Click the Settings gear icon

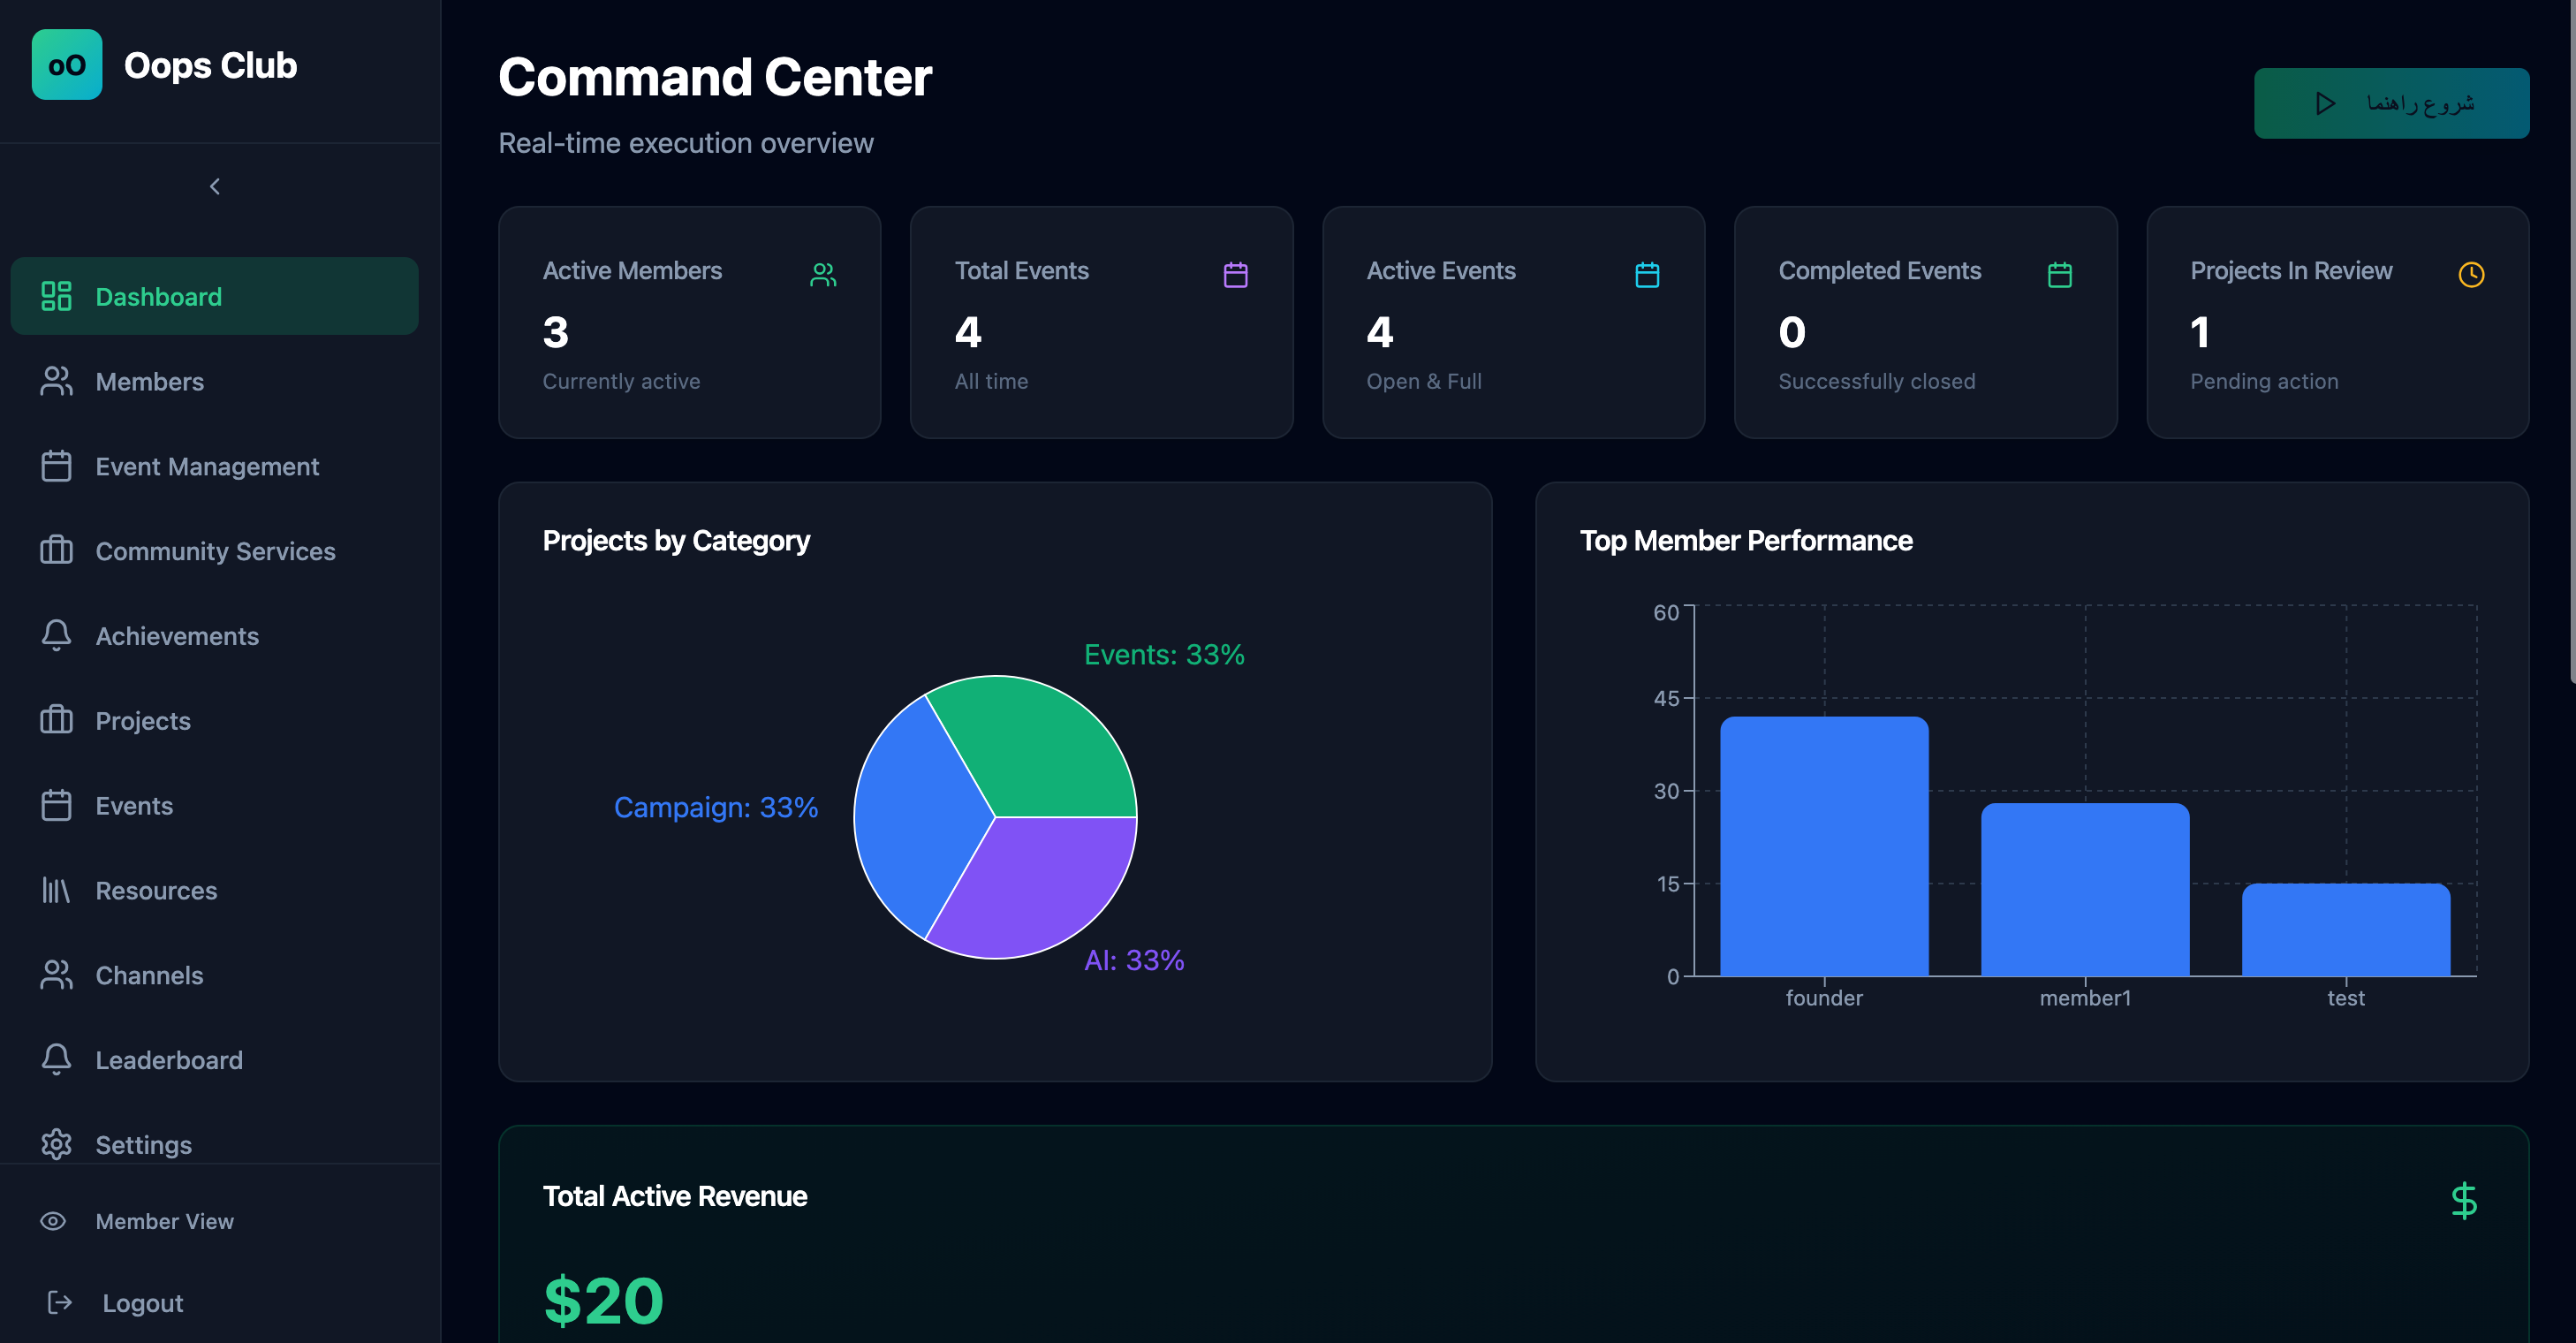tap(56, 1144)
